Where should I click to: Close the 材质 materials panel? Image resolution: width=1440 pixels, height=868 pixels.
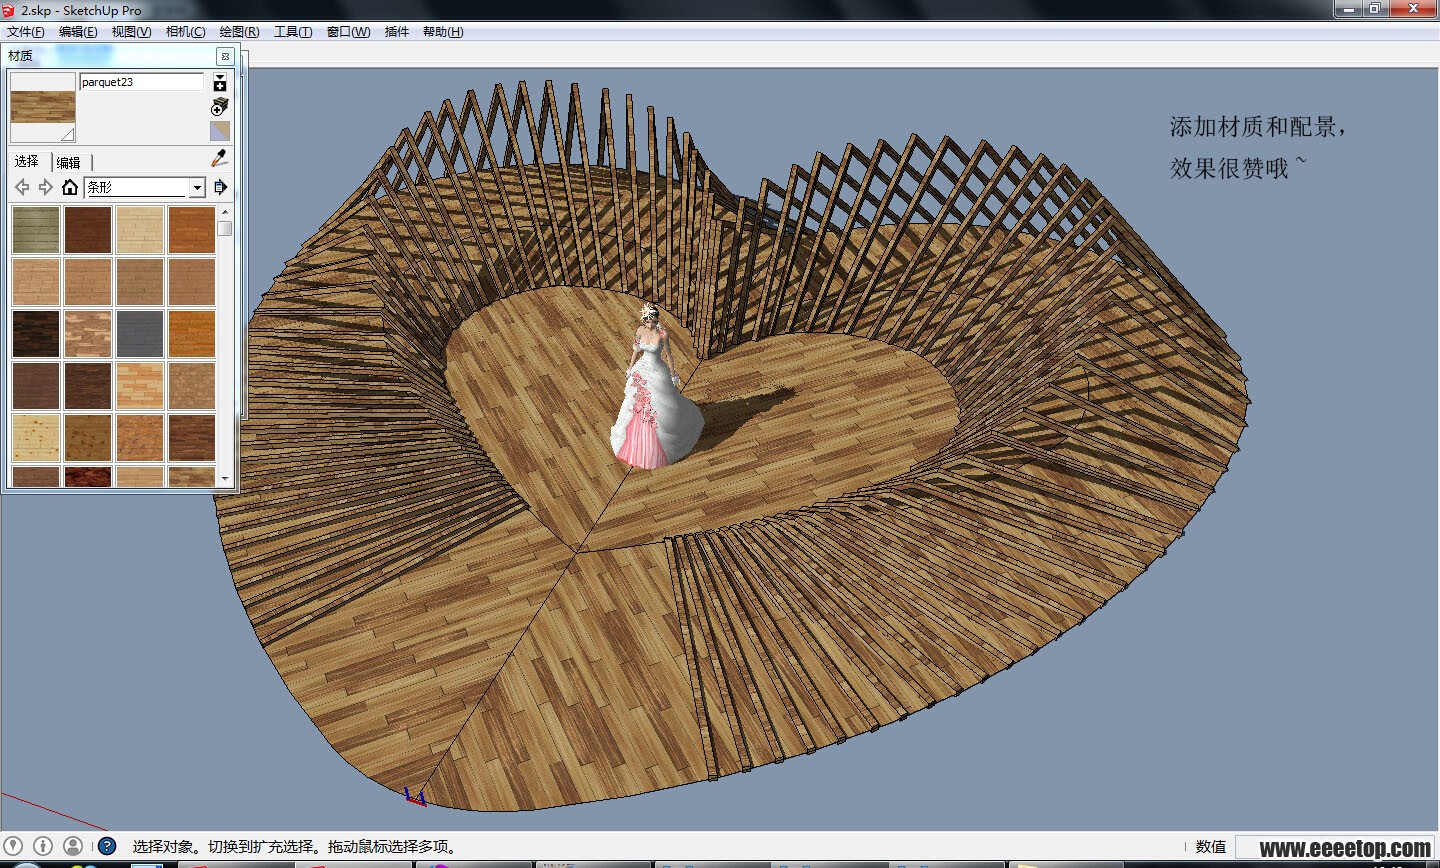click(225, 56)
